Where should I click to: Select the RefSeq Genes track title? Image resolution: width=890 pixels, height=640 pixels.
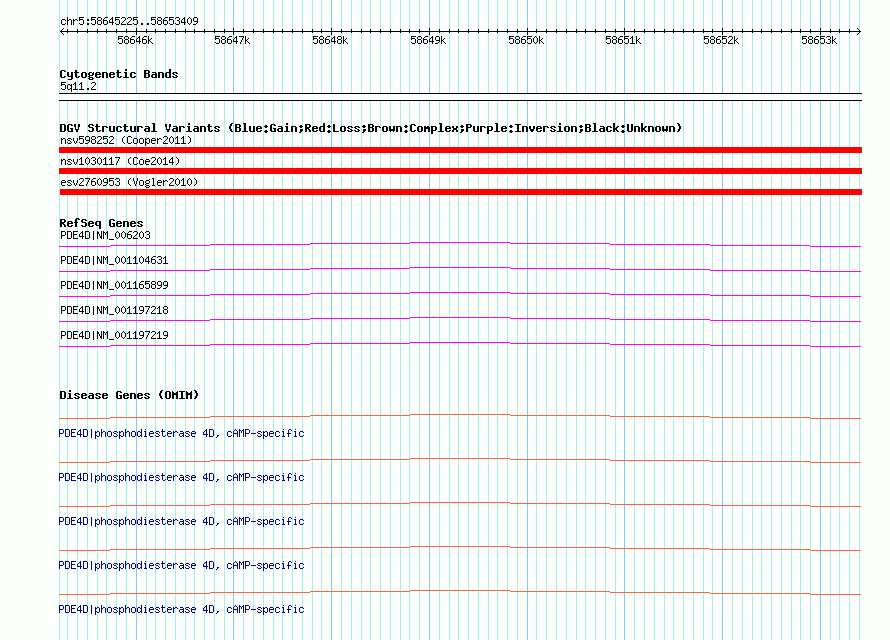coord(101,223)
